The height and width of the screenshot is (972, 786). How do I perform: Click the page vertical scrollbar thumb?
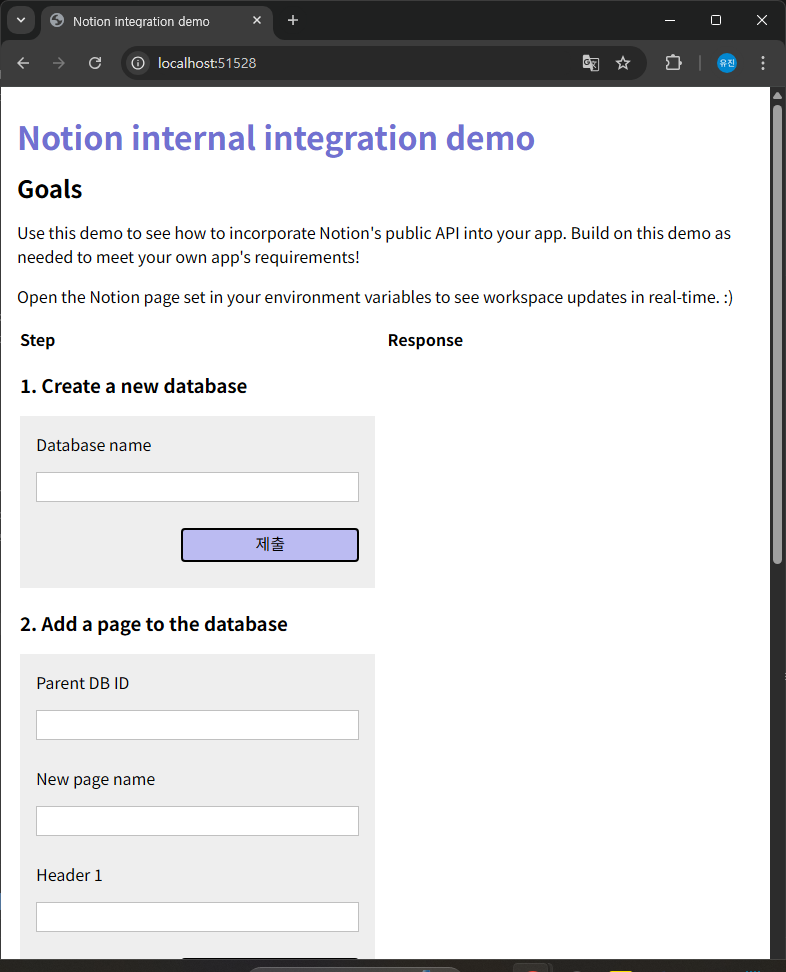click(777, 335)
